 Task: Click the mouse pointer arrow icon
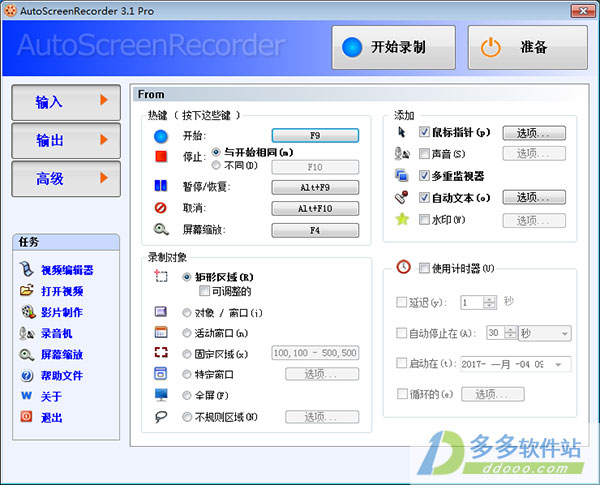[x=401, y=132]
